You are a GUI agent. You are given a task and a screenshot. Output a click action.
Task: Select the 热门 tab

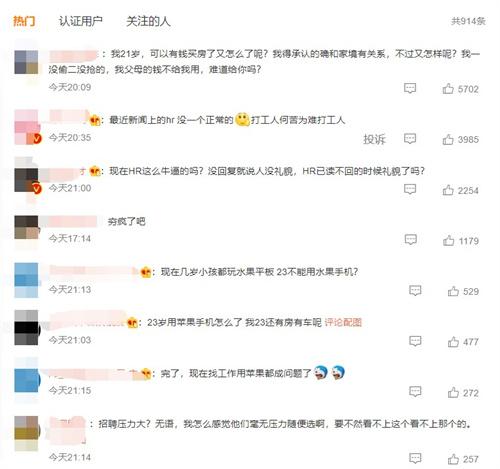click(24, 21)
